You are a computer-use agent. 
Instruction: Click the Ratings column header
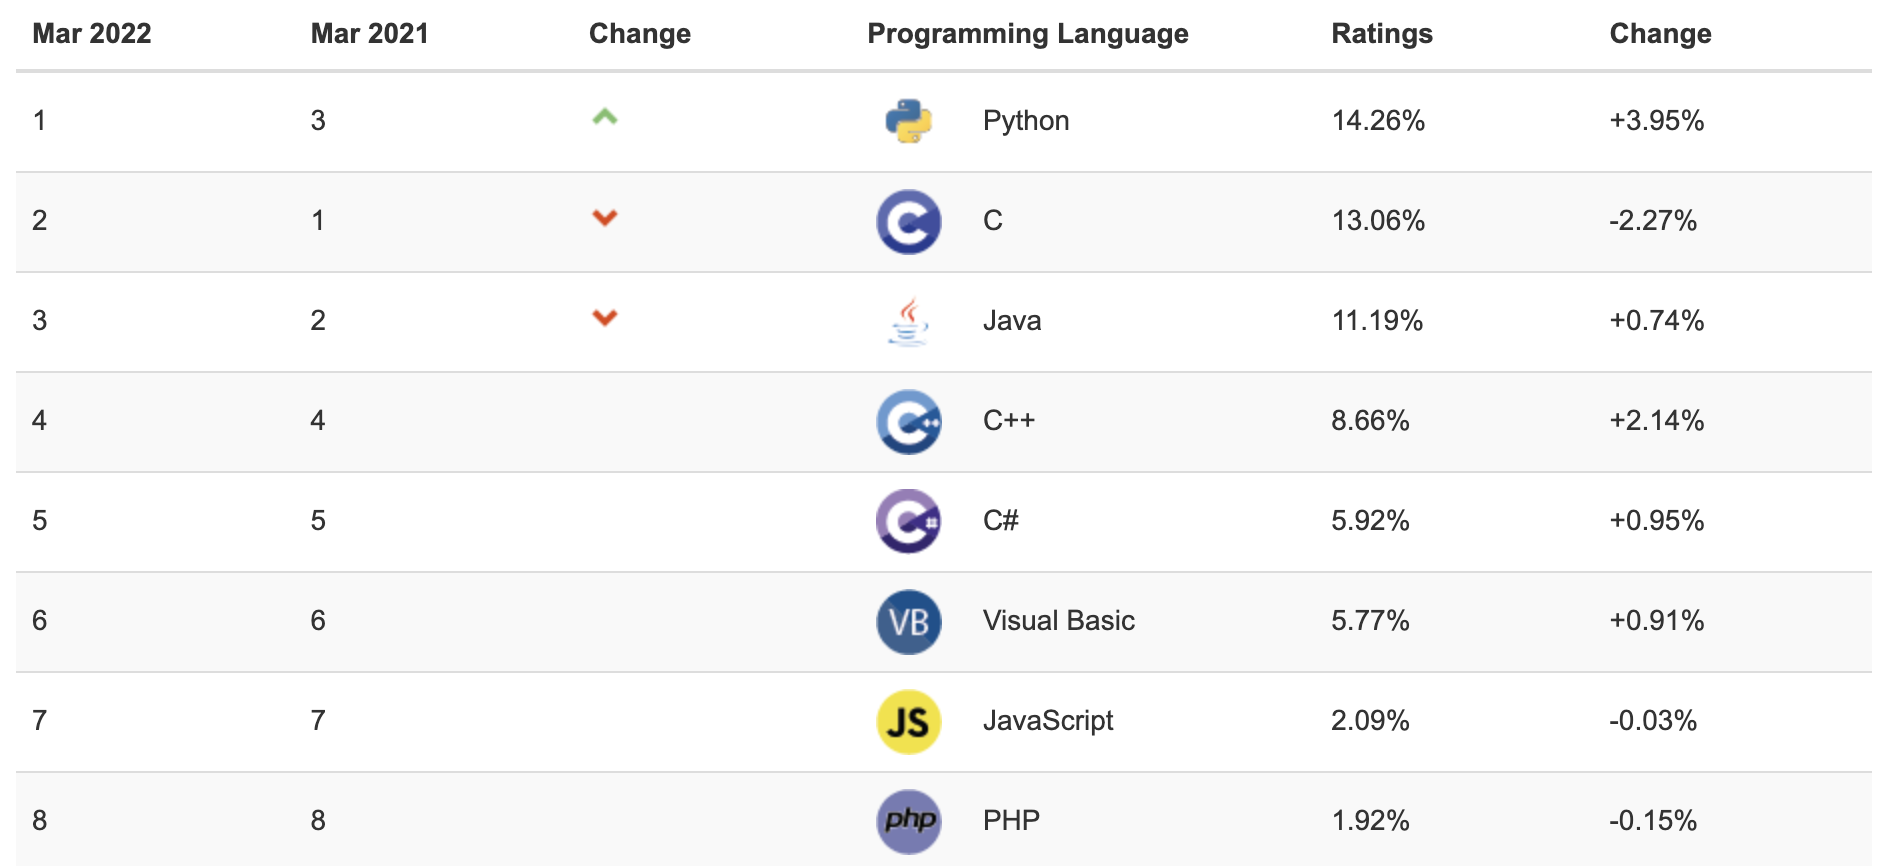coord(1381,34)
